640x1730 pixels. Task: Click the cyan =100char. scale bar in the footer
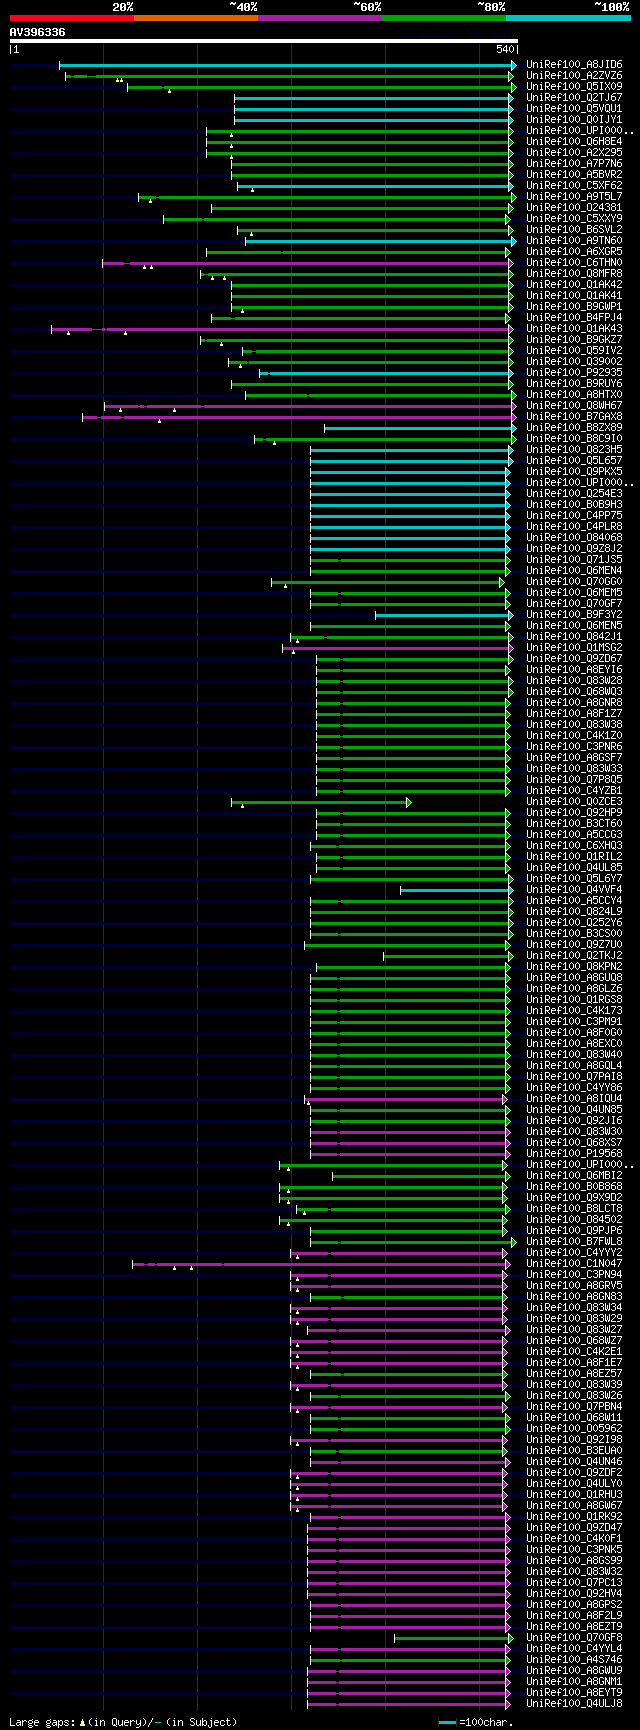coord(447,1722)
